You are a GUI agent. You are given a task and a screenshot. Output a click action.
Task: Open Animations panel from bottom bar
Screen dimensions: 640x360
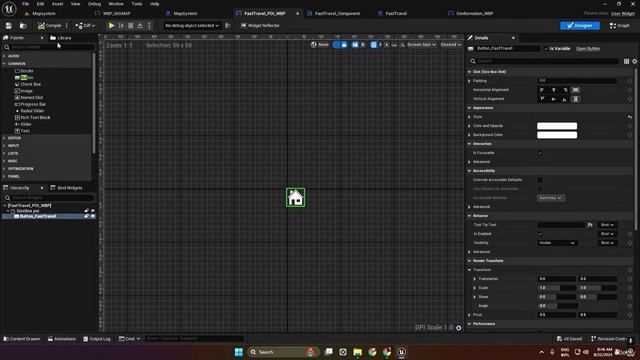coord(62,339)
